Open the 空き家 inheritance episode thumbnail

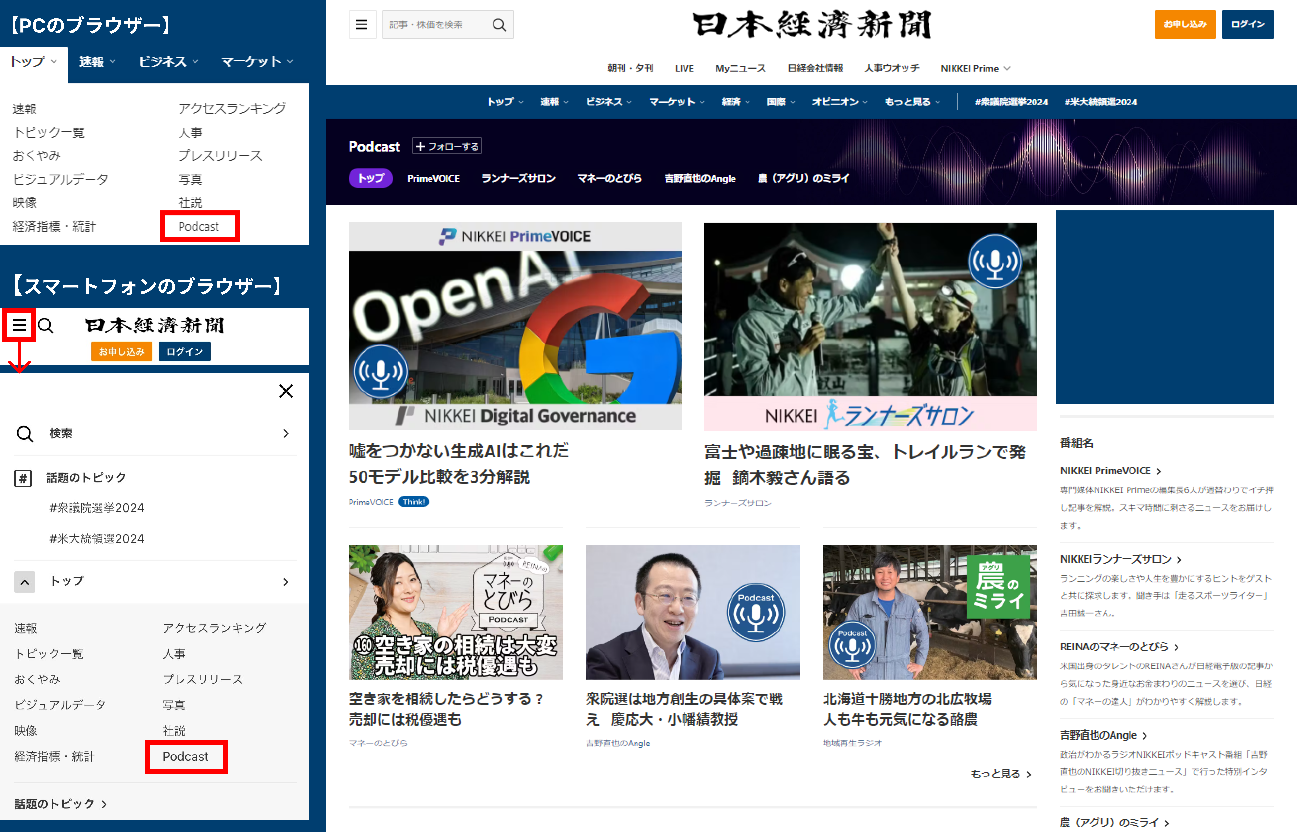456,612
